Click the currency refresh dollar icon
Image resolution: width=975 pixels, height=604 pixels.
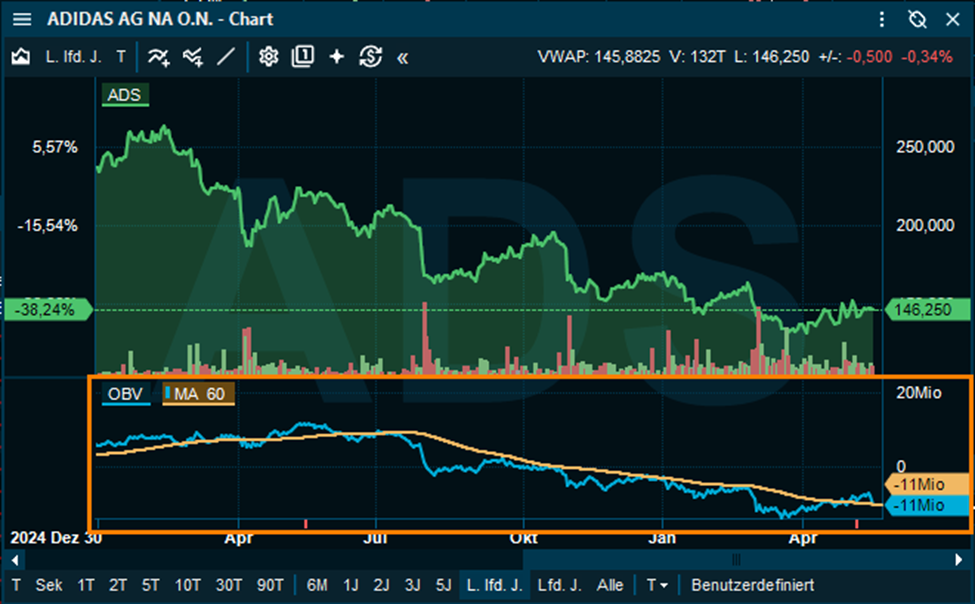[371, 57]
